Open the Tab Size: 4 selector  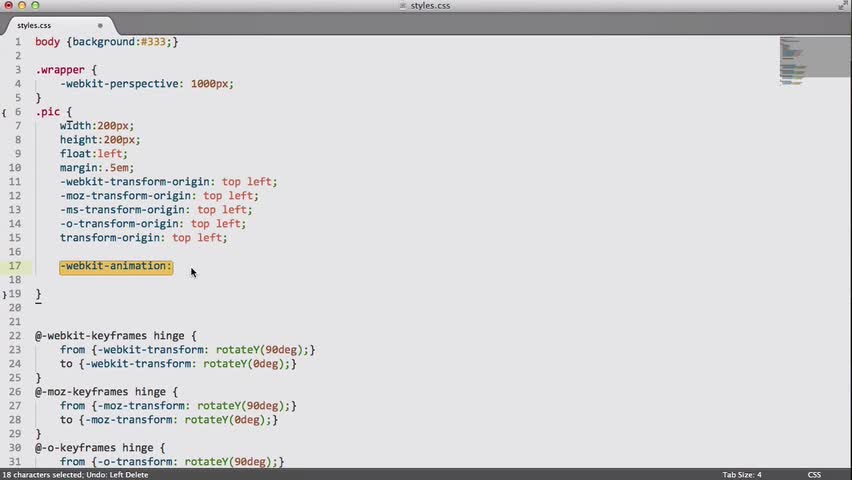[x=742, y=475]
